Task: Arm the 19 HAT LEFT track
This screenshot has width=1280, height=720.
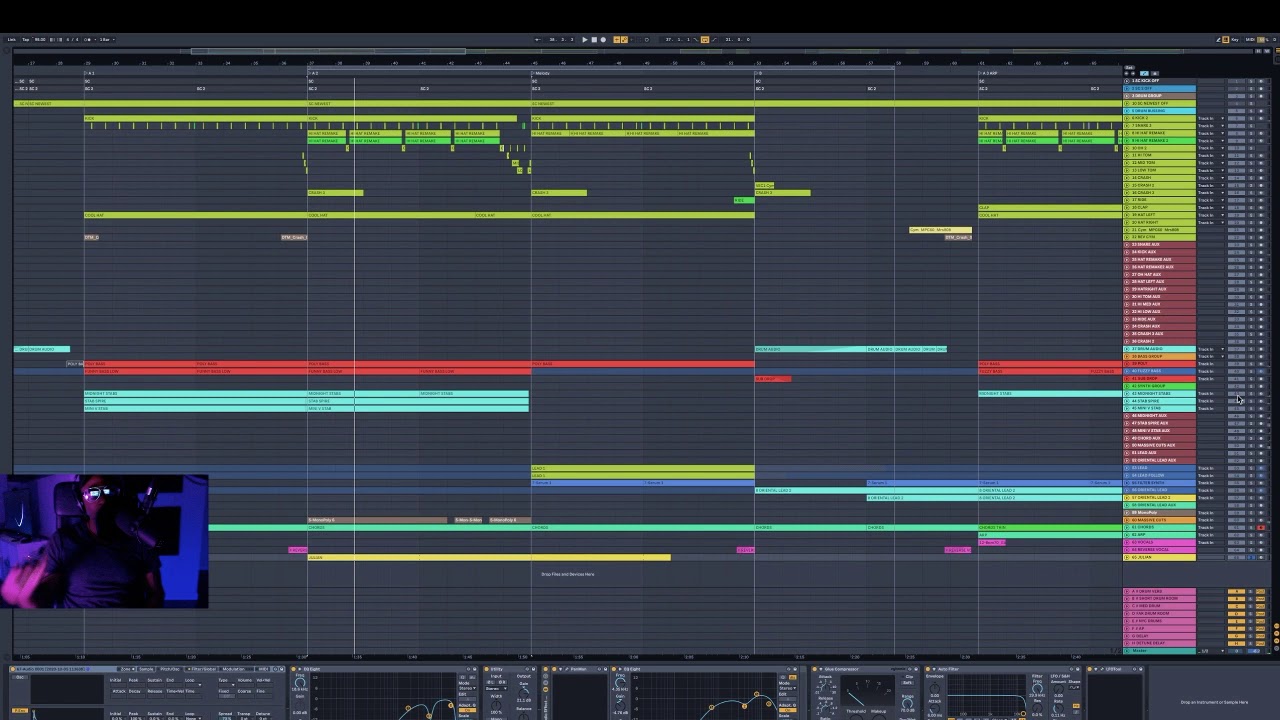Action: pyautogui.click(x=1261, y=215)
